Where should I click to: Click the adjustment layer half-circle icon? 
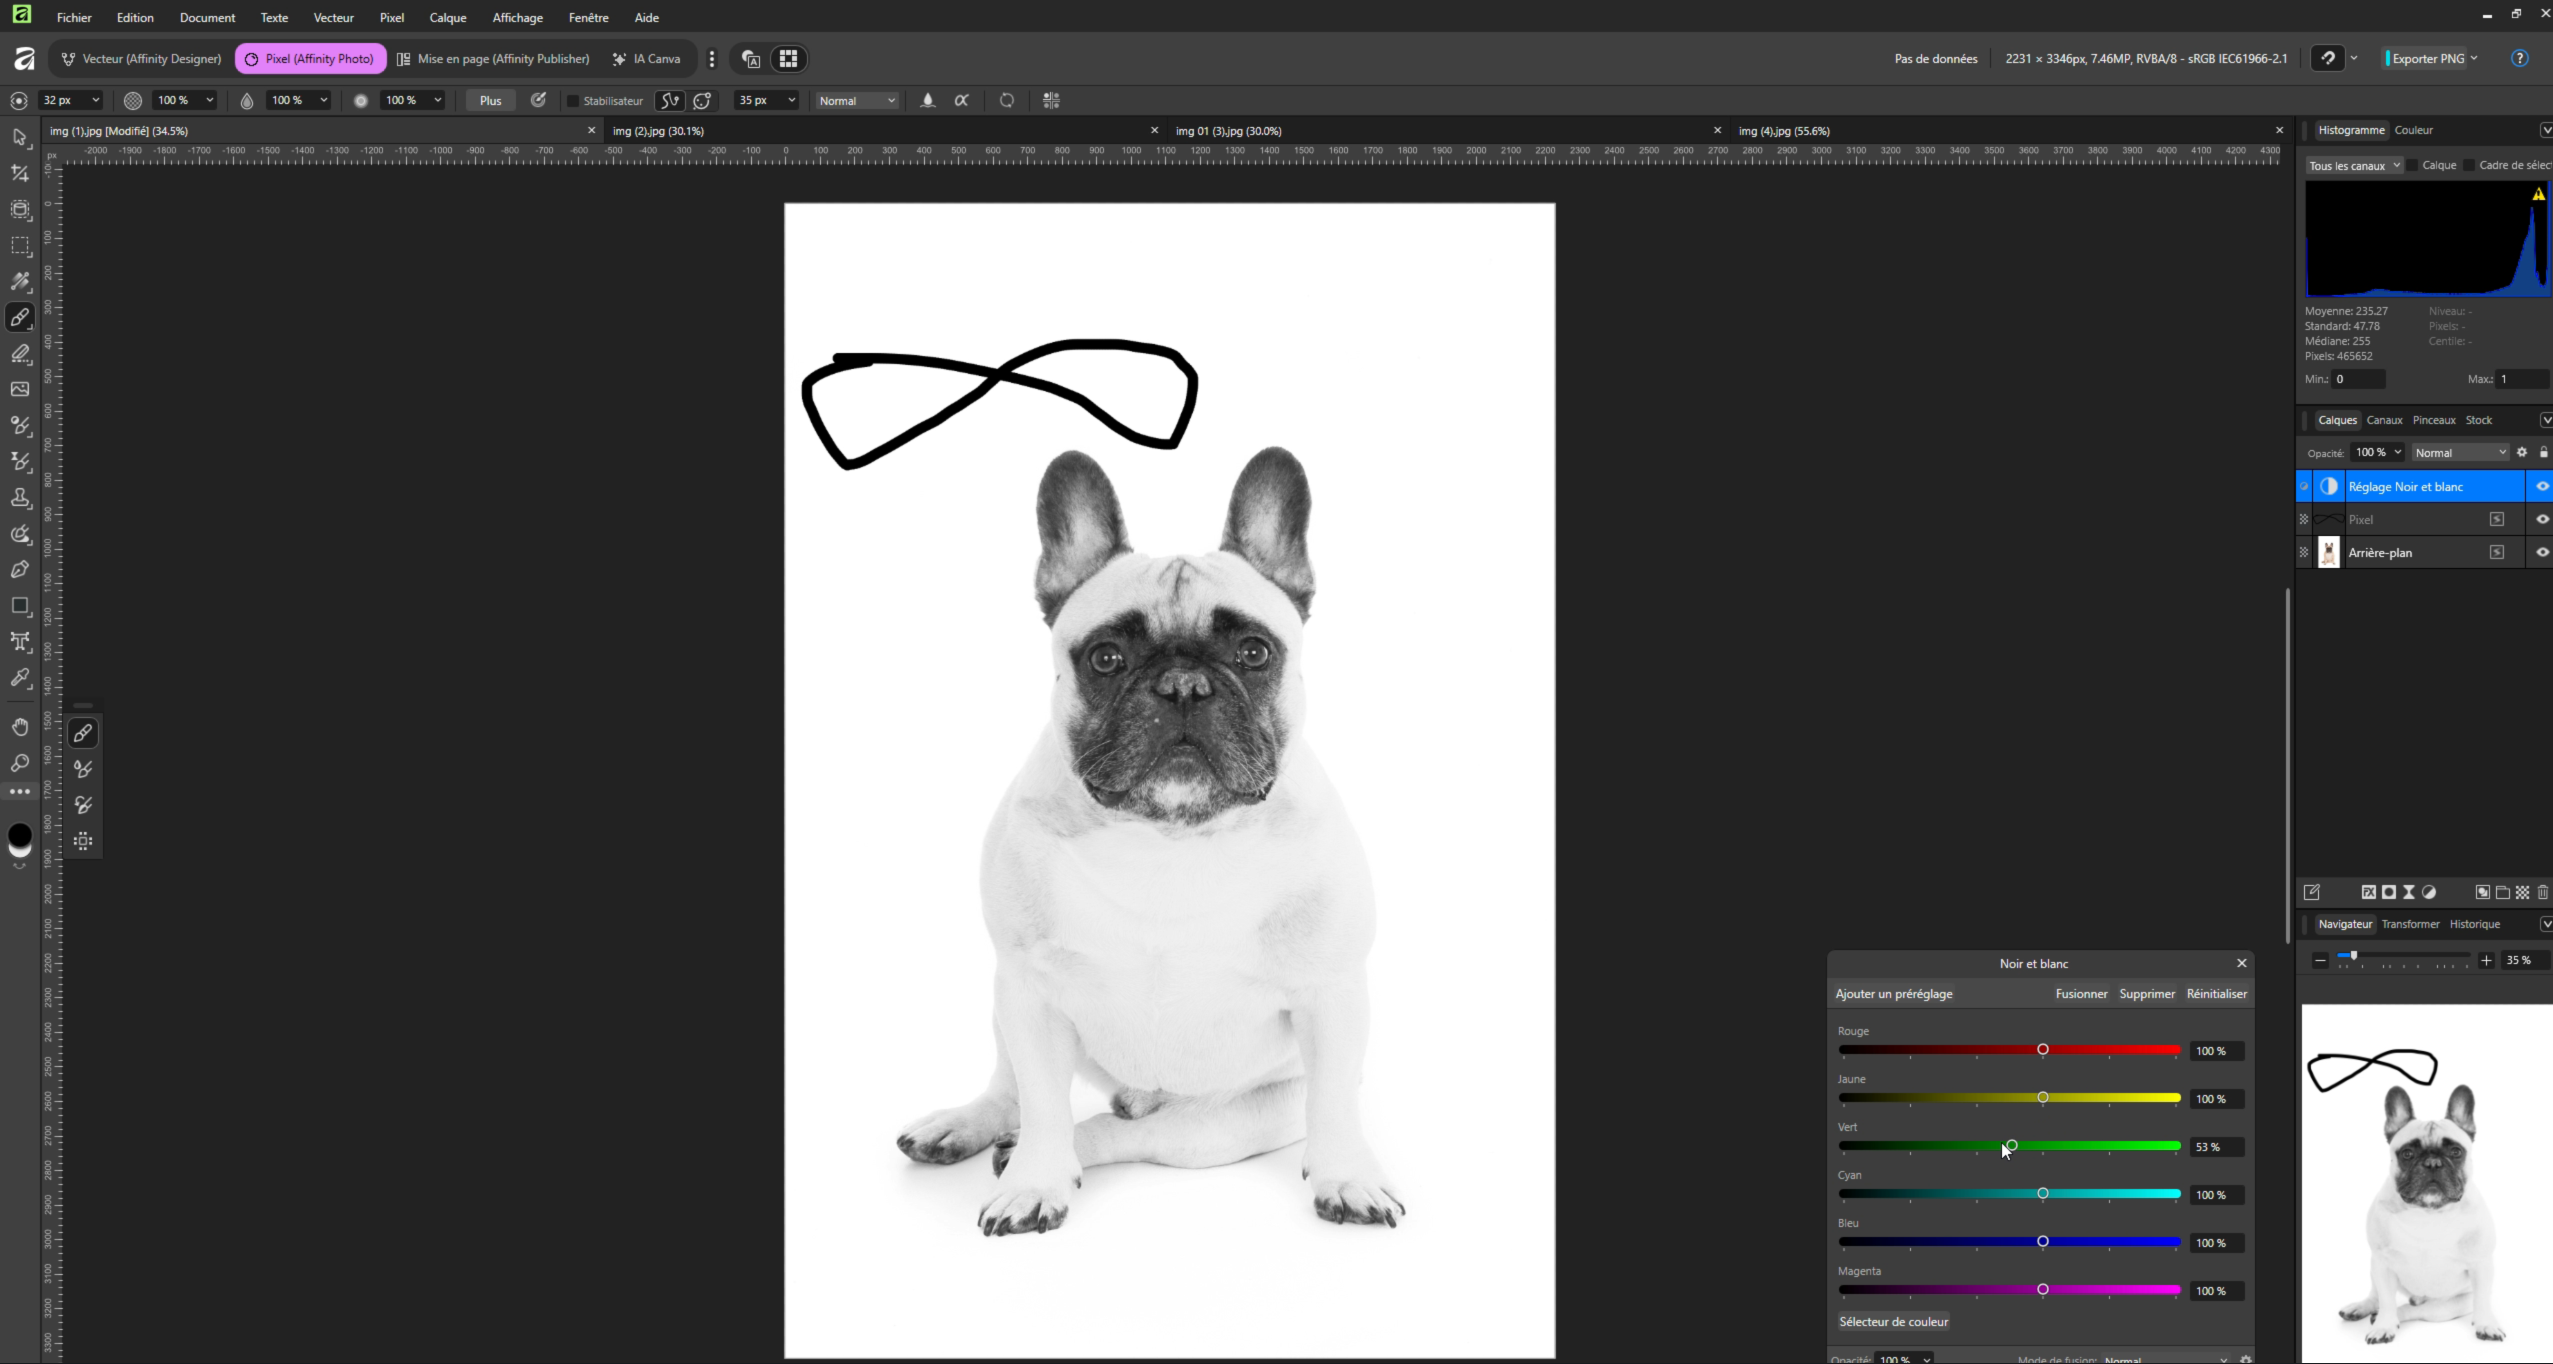tap(2429, 892)
